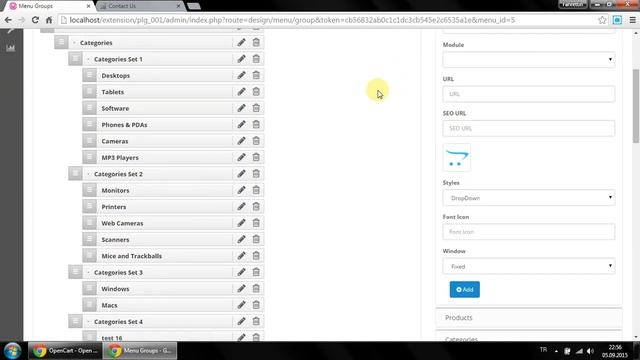
Task: Edit the Categories Set 2 item
Action: 241,174
